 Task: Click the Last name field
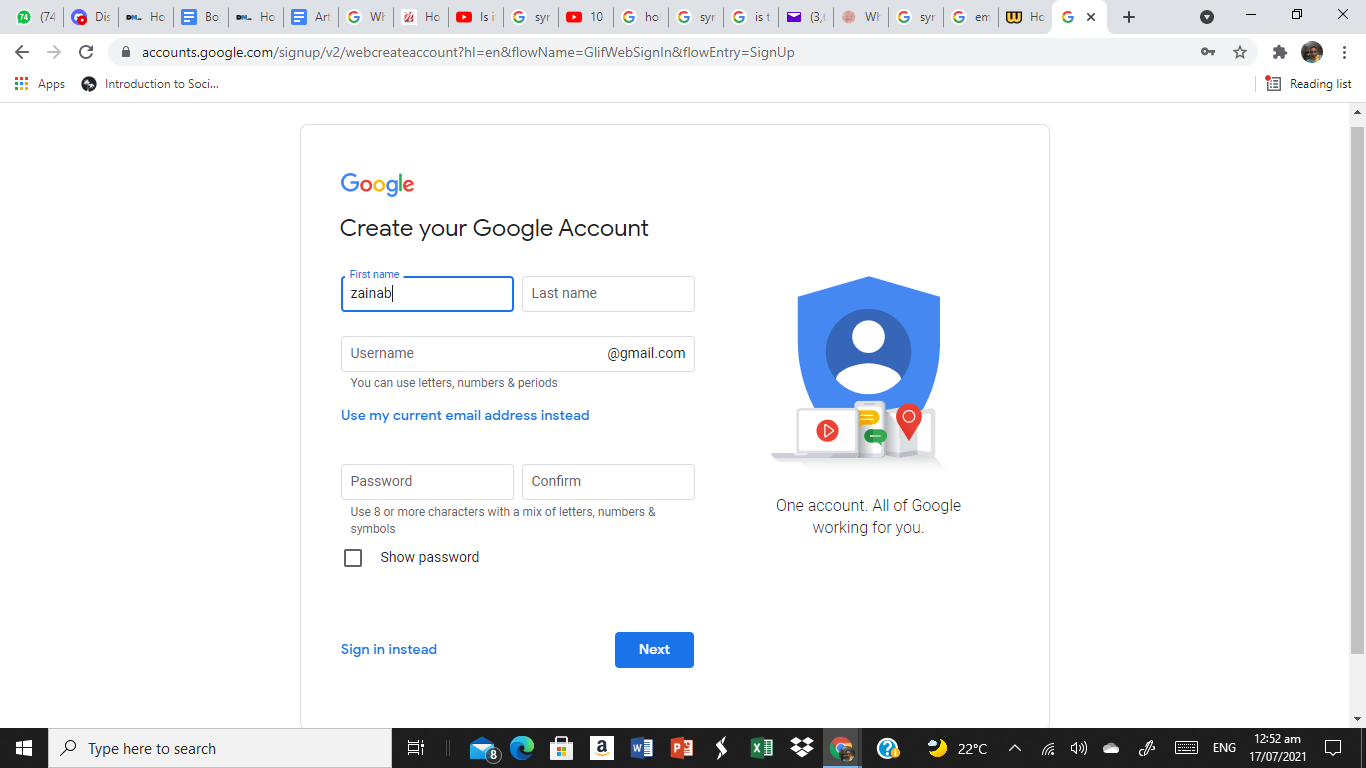608,294
